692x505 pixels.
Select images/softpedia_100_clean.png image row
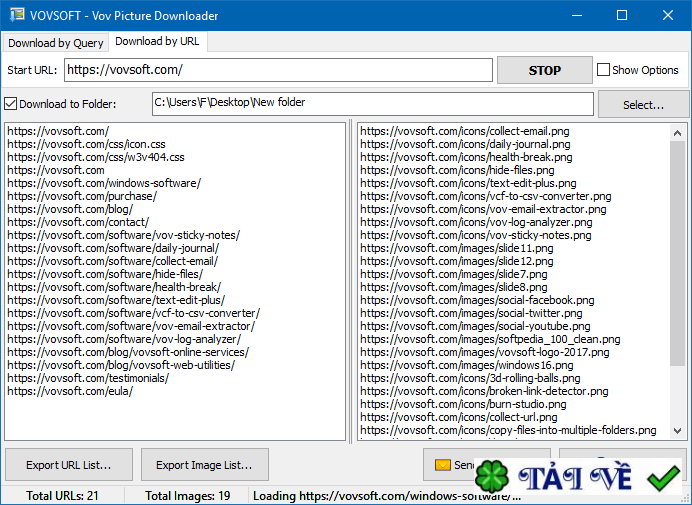(x=490, y=339)
